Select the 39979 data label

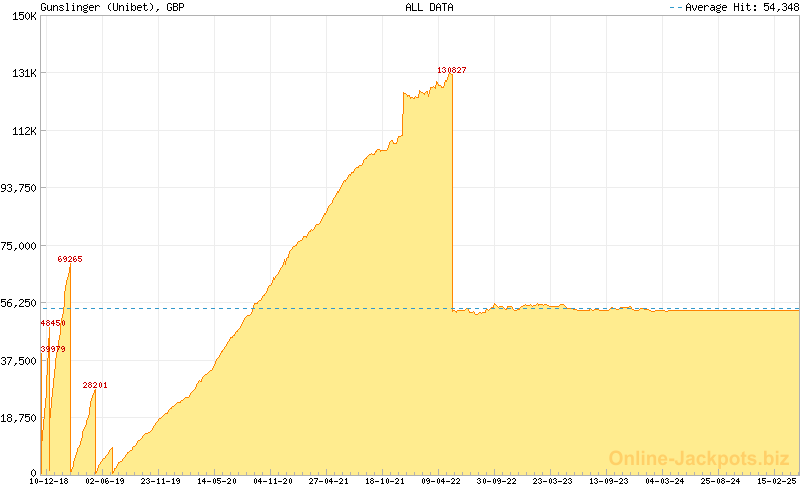pos(53,348)
